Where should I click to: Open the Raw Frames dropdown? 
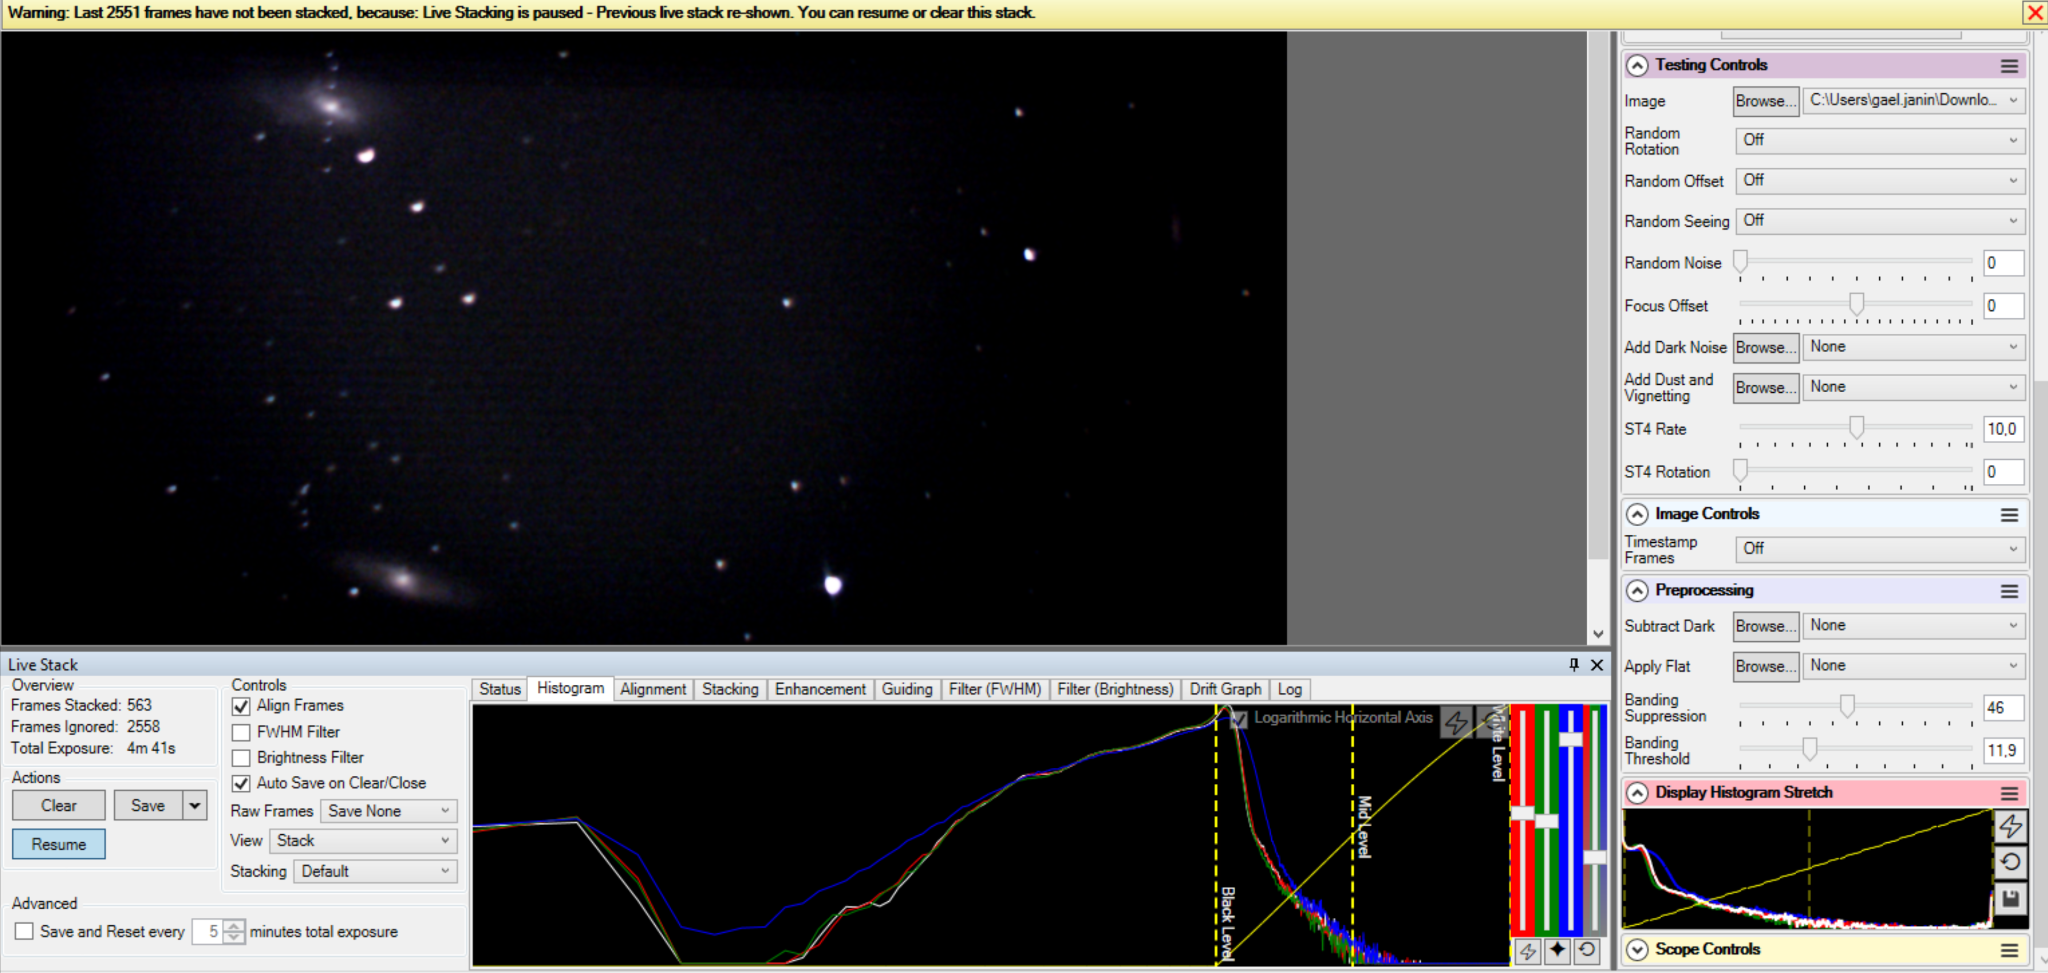coord(388,811)
